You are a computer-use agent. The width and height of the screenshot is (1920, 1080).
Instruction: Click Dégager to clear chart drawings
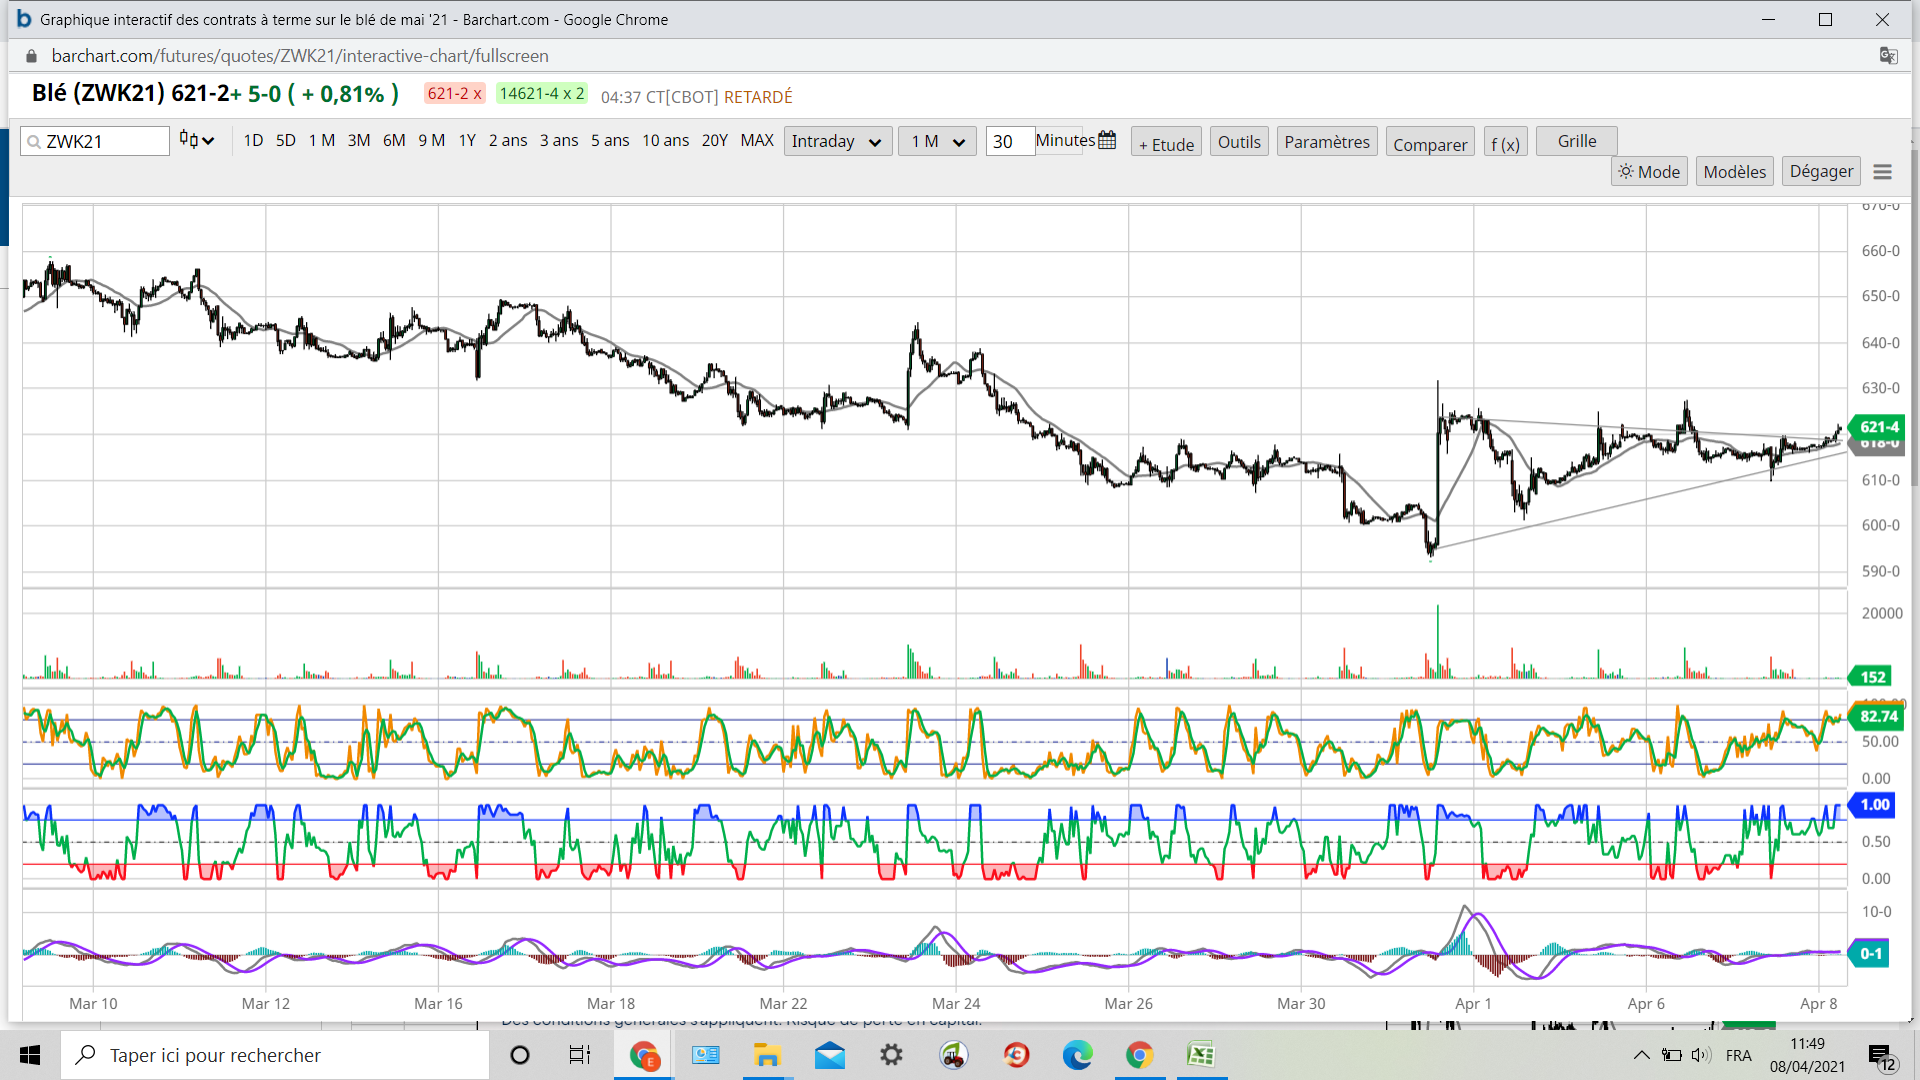1820,172
